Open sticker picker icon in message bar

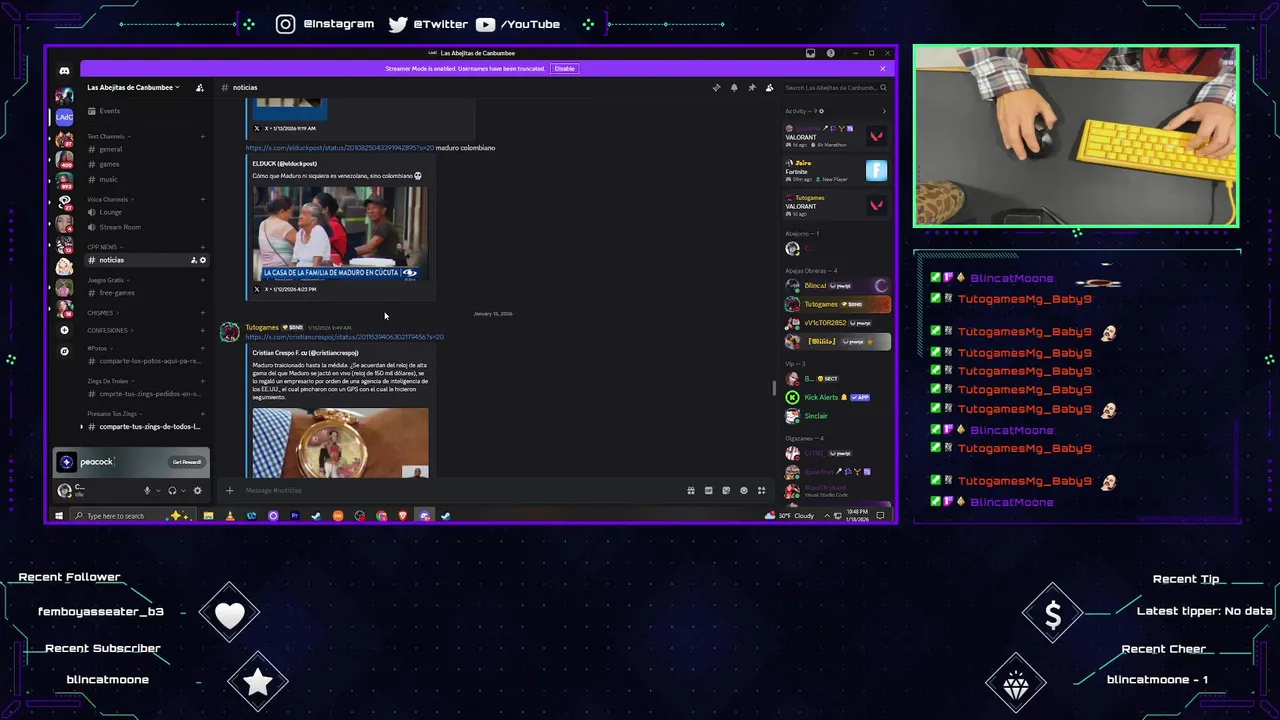coord(725,490)
